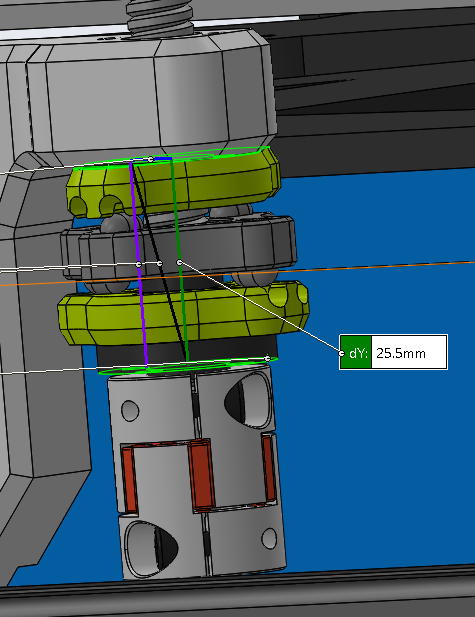
Task: Select the large gray nut housing
Action: point(157,94)
